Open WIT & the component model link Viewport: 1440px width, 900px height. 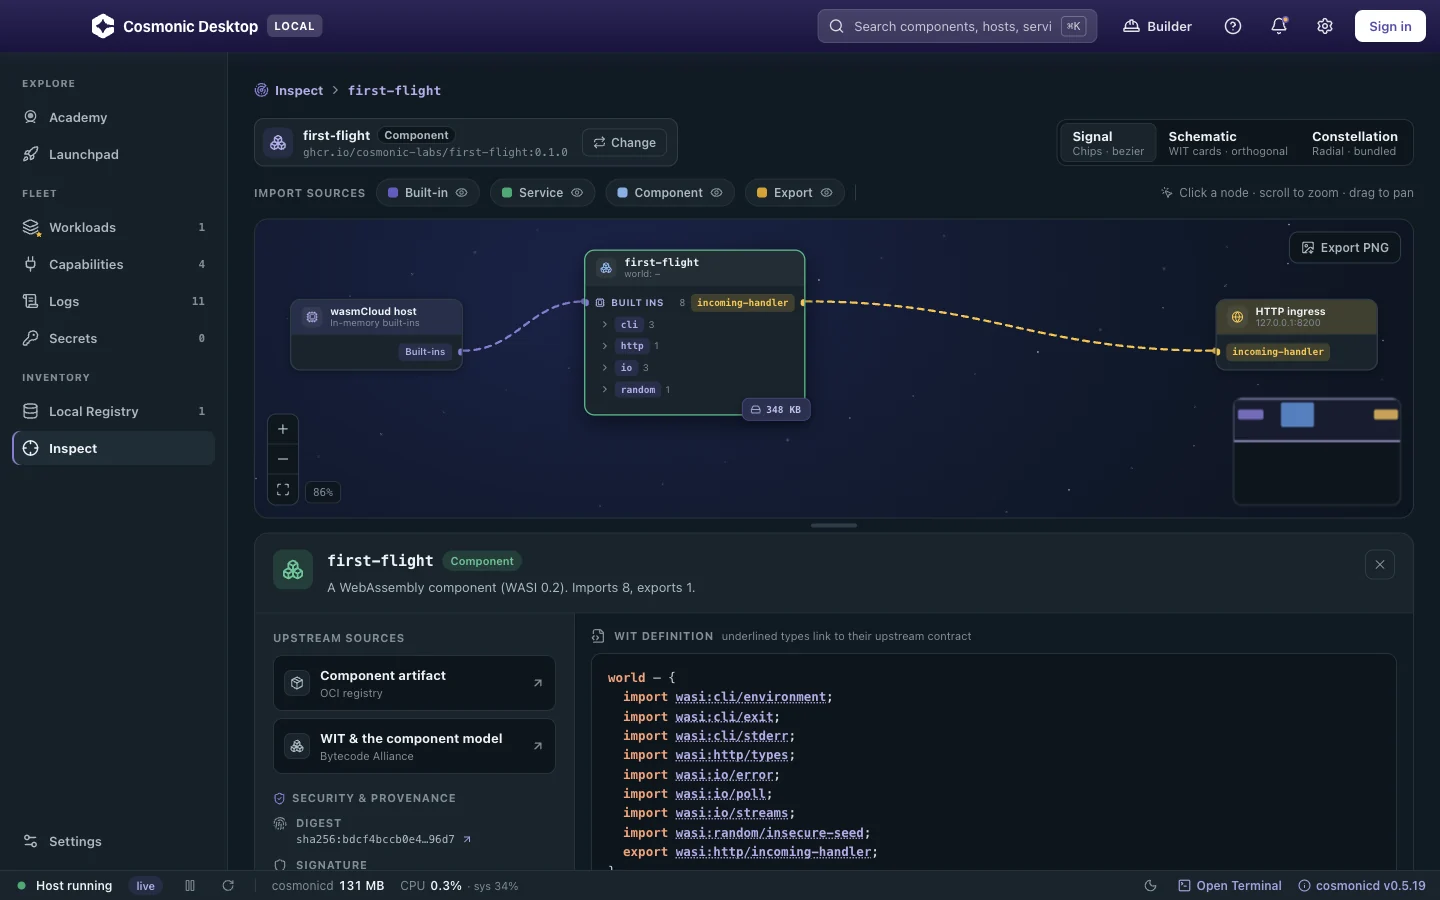point(414,747)
